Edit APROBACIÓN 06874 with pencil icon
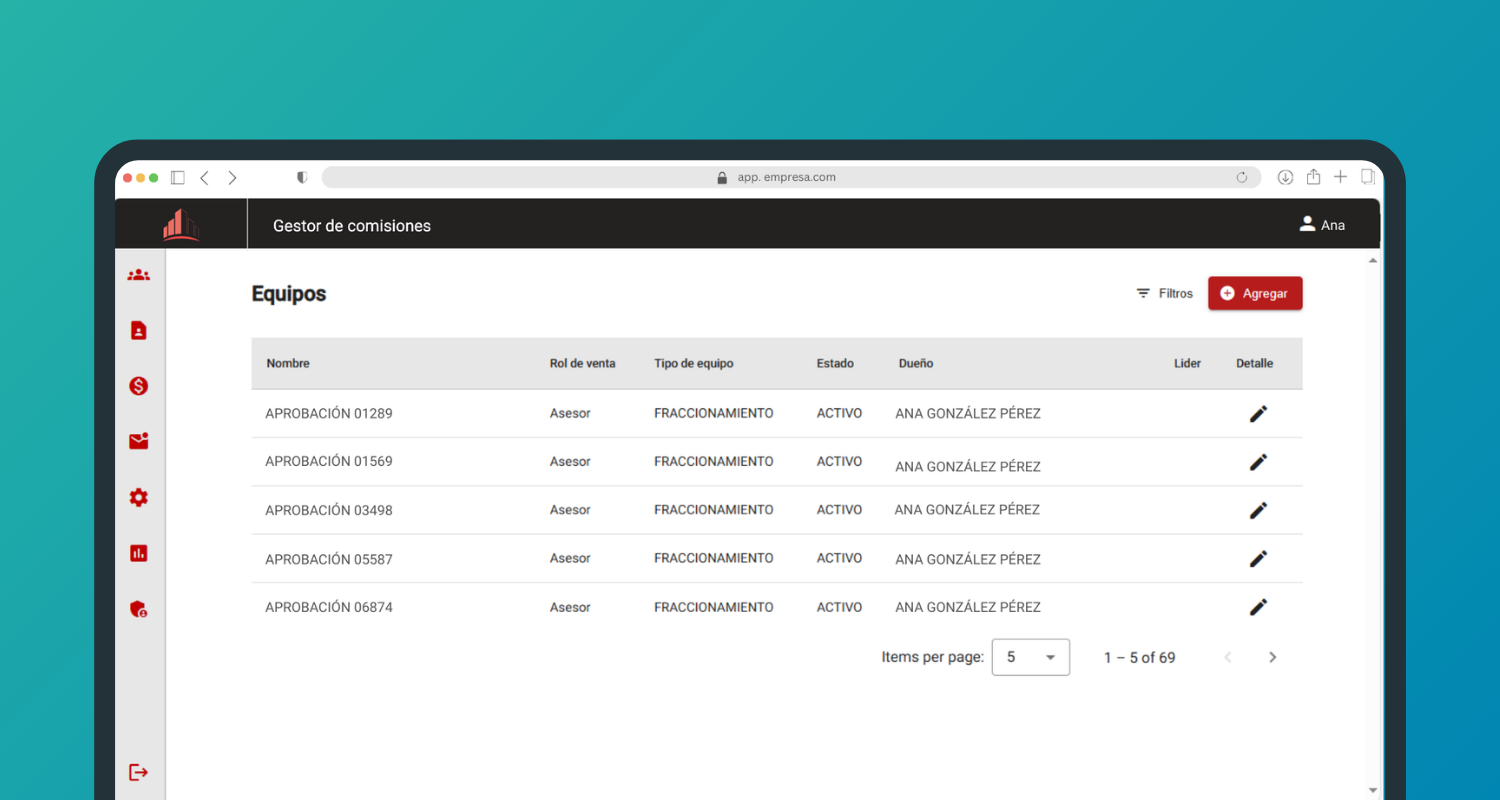Viewport: 1500px width, 800px height. click(1258, 607)
